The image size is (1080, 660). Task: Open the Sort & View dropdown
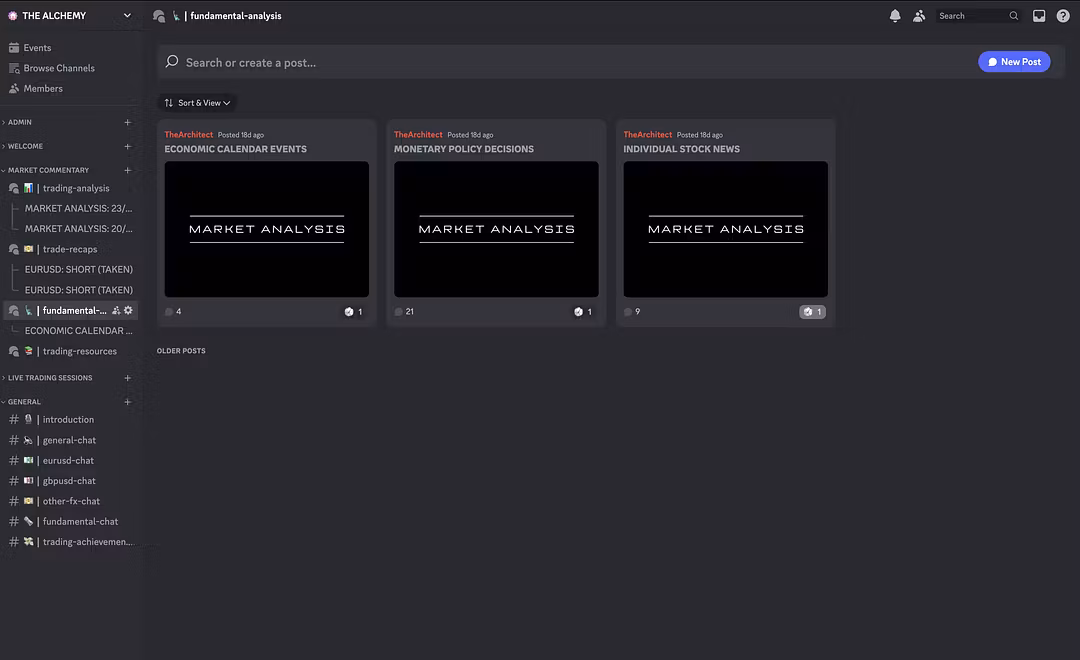click(x=197, y=103)
